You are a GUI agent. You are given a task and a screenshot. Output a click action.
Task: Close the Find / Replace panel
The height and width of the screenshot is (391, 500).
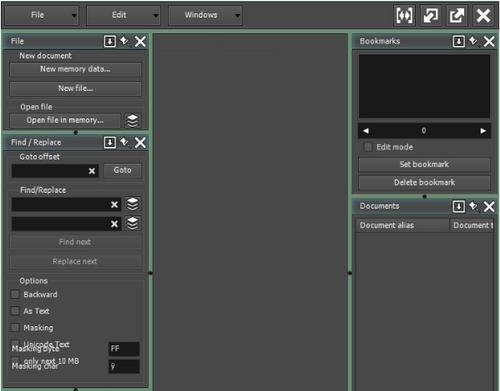(x=140, y=143)
